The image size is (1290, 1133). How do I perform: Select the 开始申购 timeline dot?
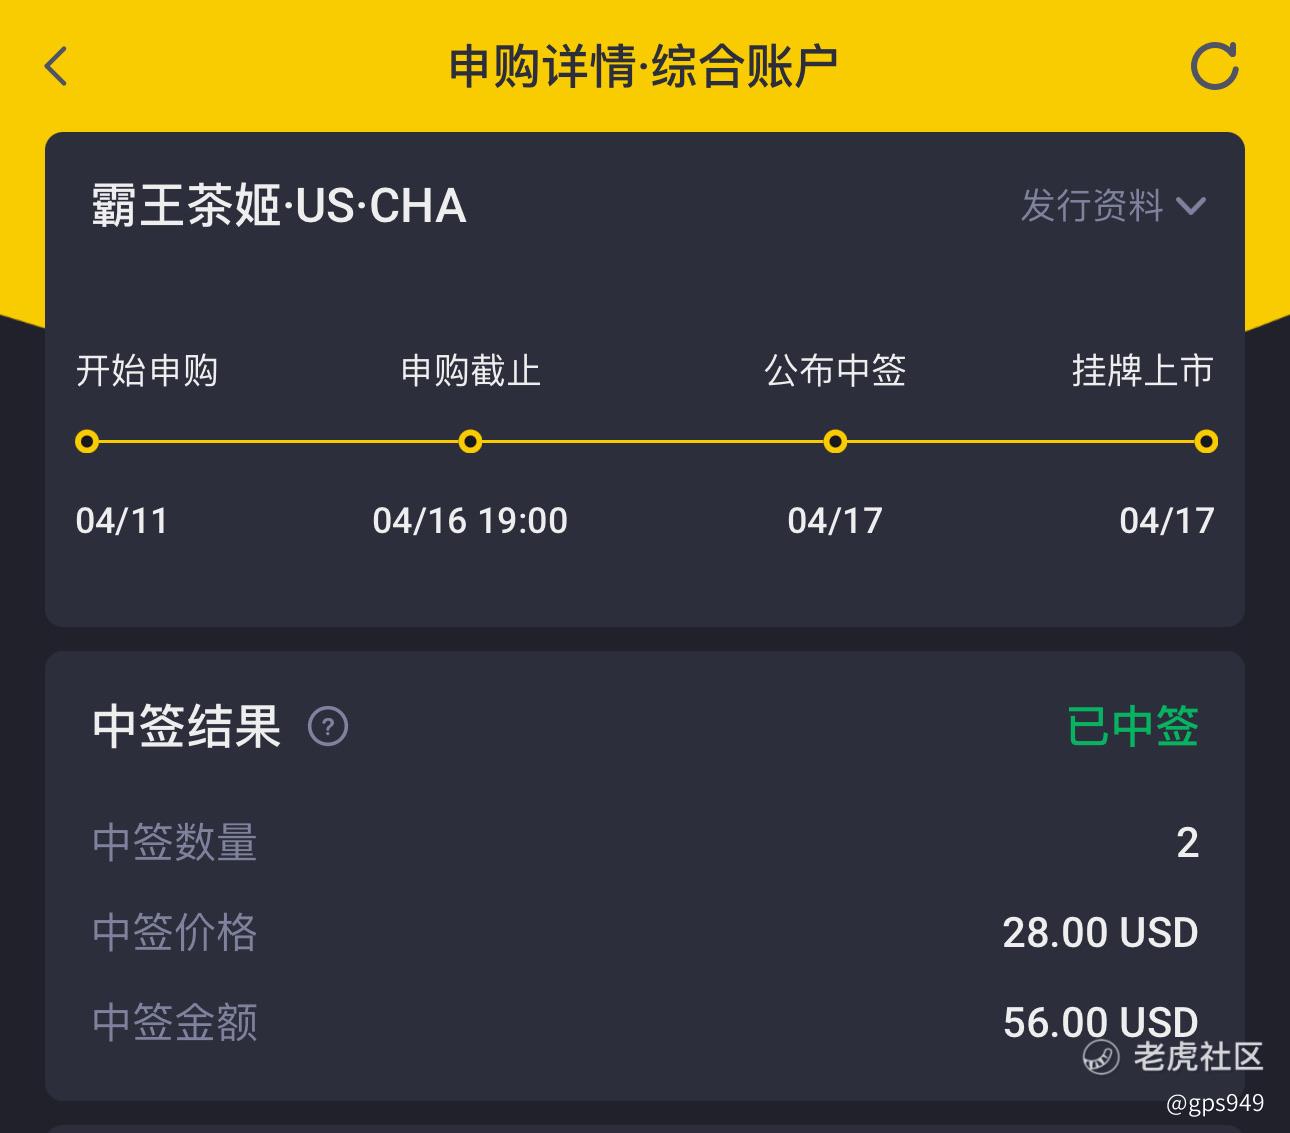tap(87, 441)
